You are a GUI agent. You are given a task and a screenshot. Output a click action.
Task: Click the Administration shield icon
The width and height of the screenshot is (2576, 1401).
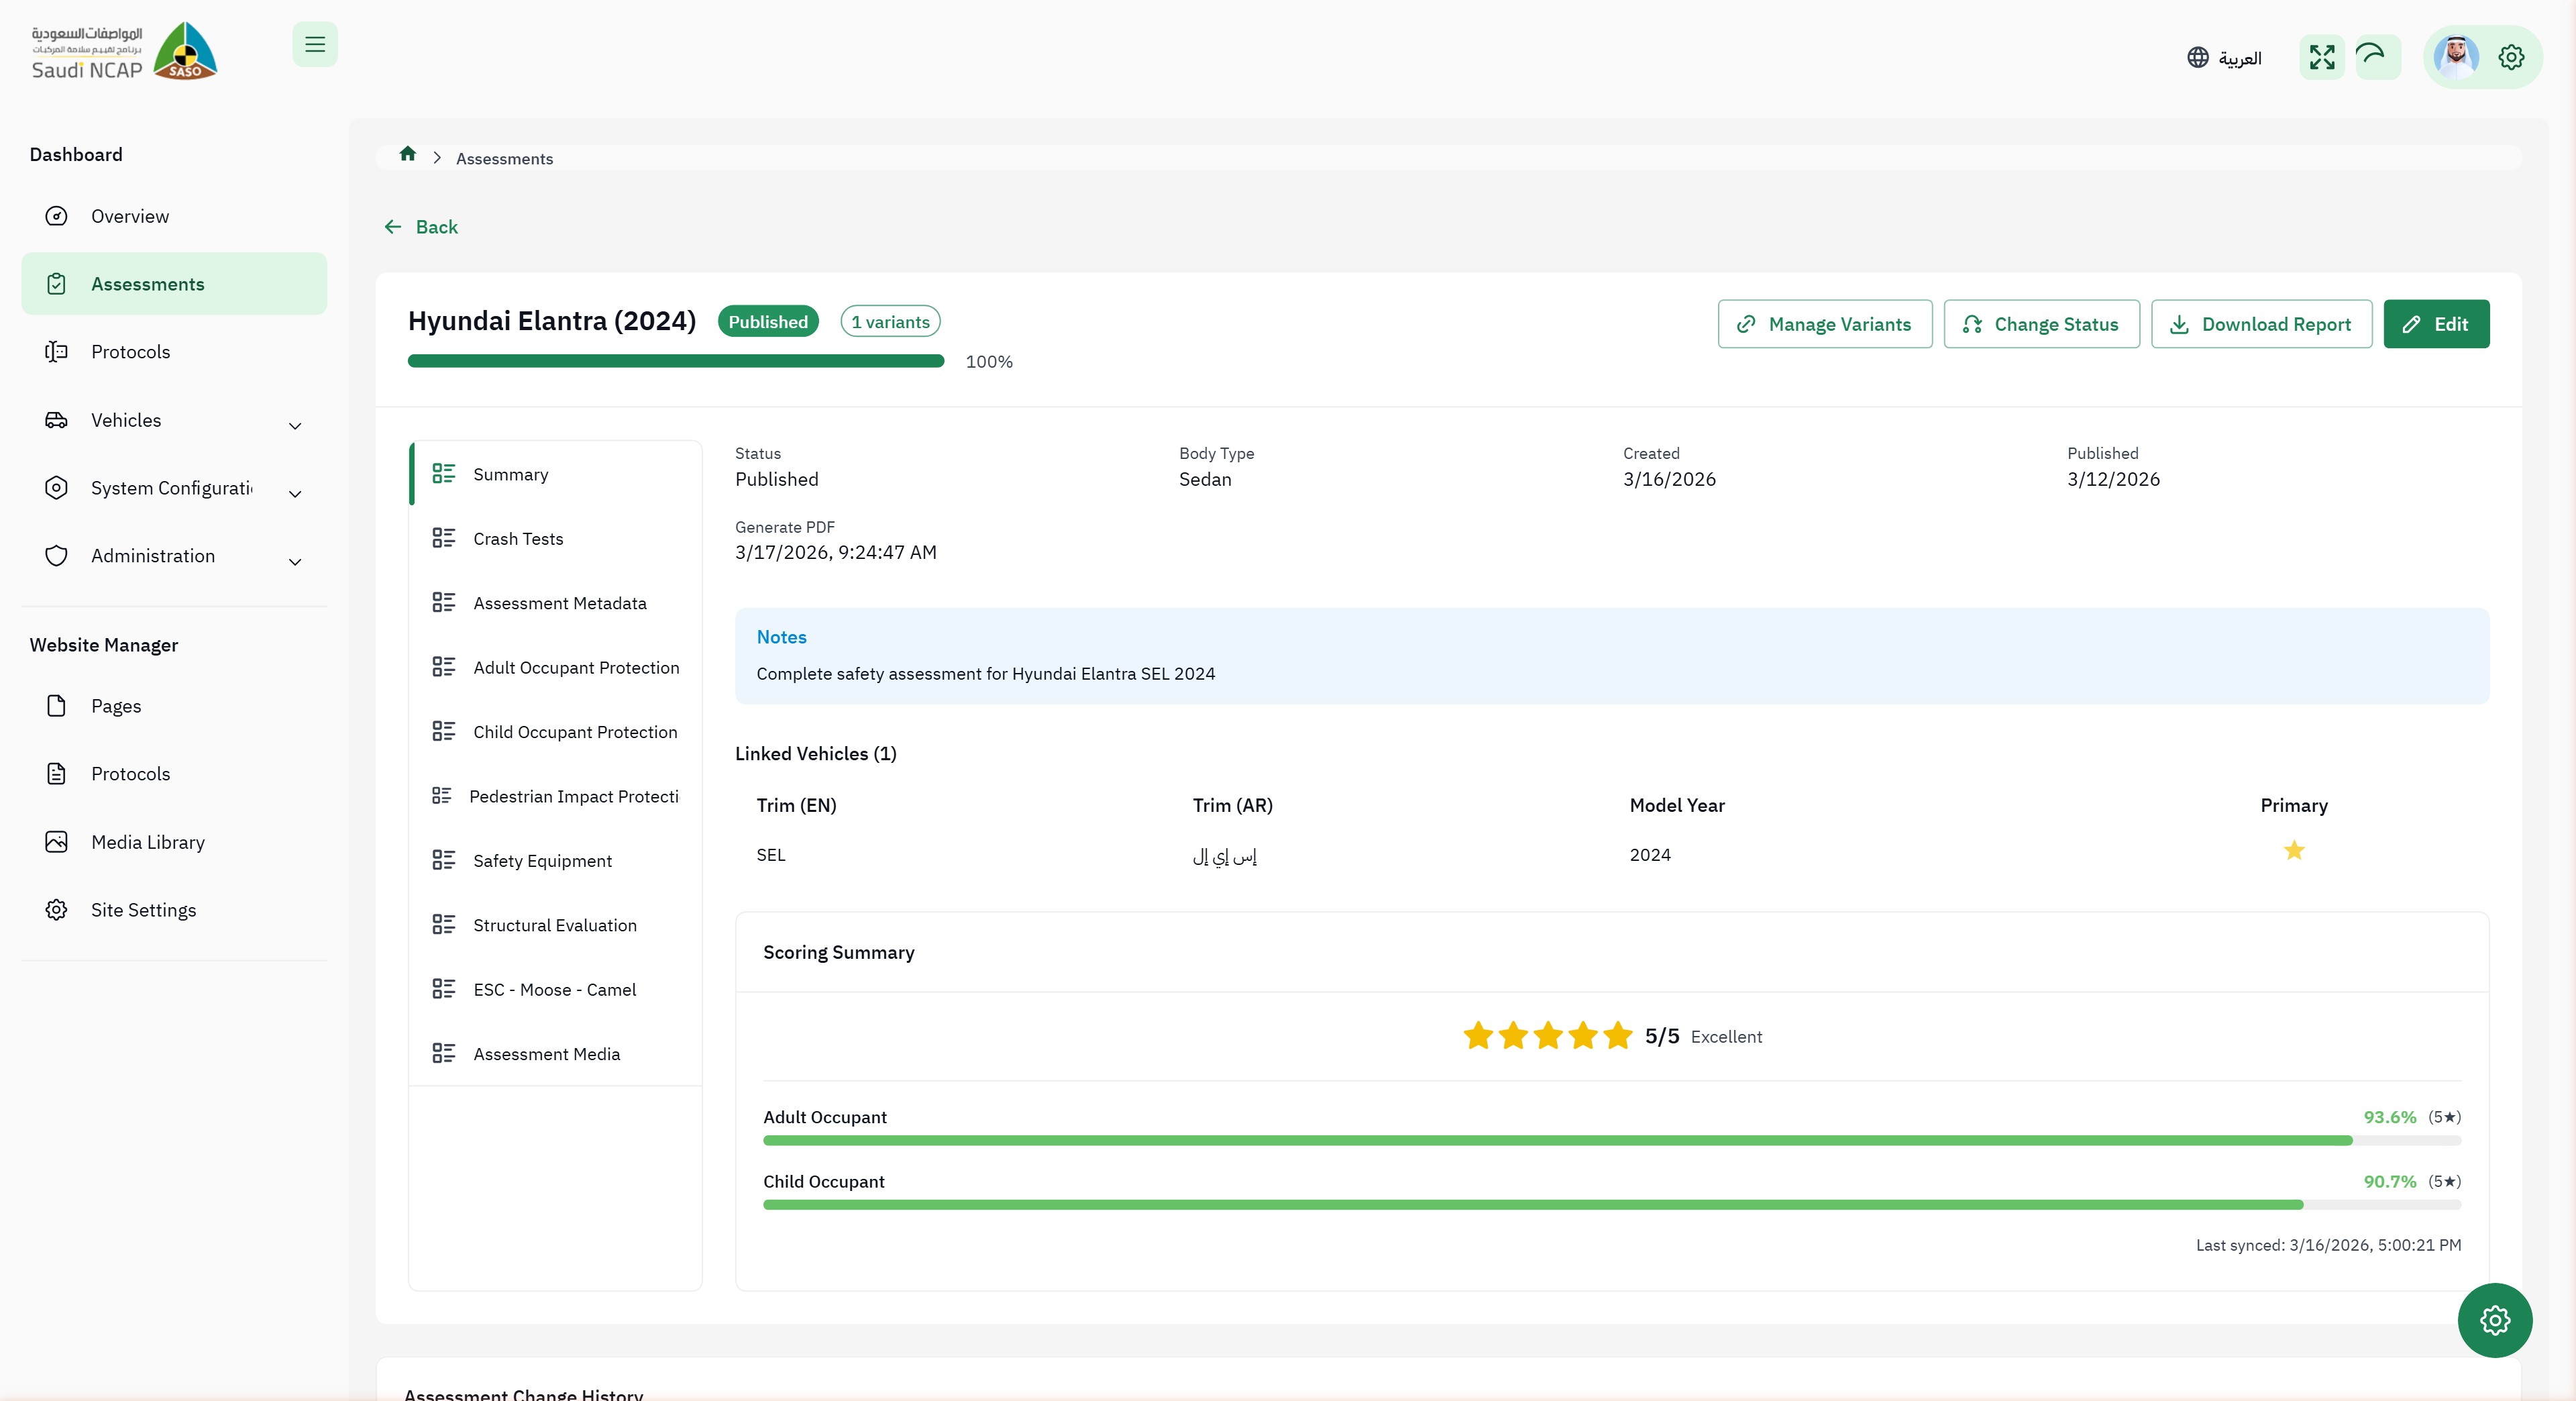[56, 556]
